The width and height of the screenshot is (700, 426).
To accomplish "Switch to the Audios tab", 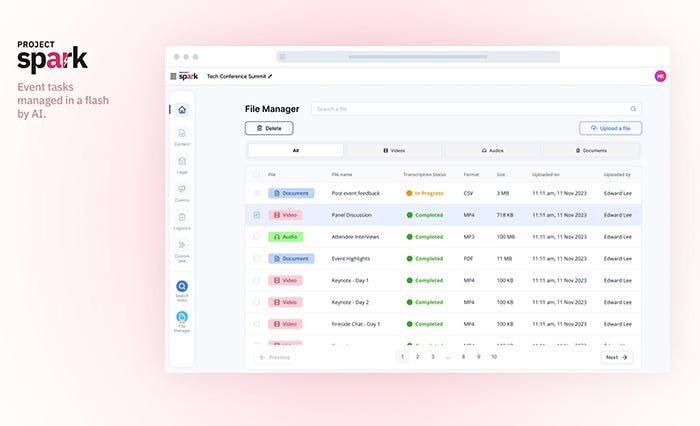I will tap(492, 150).
